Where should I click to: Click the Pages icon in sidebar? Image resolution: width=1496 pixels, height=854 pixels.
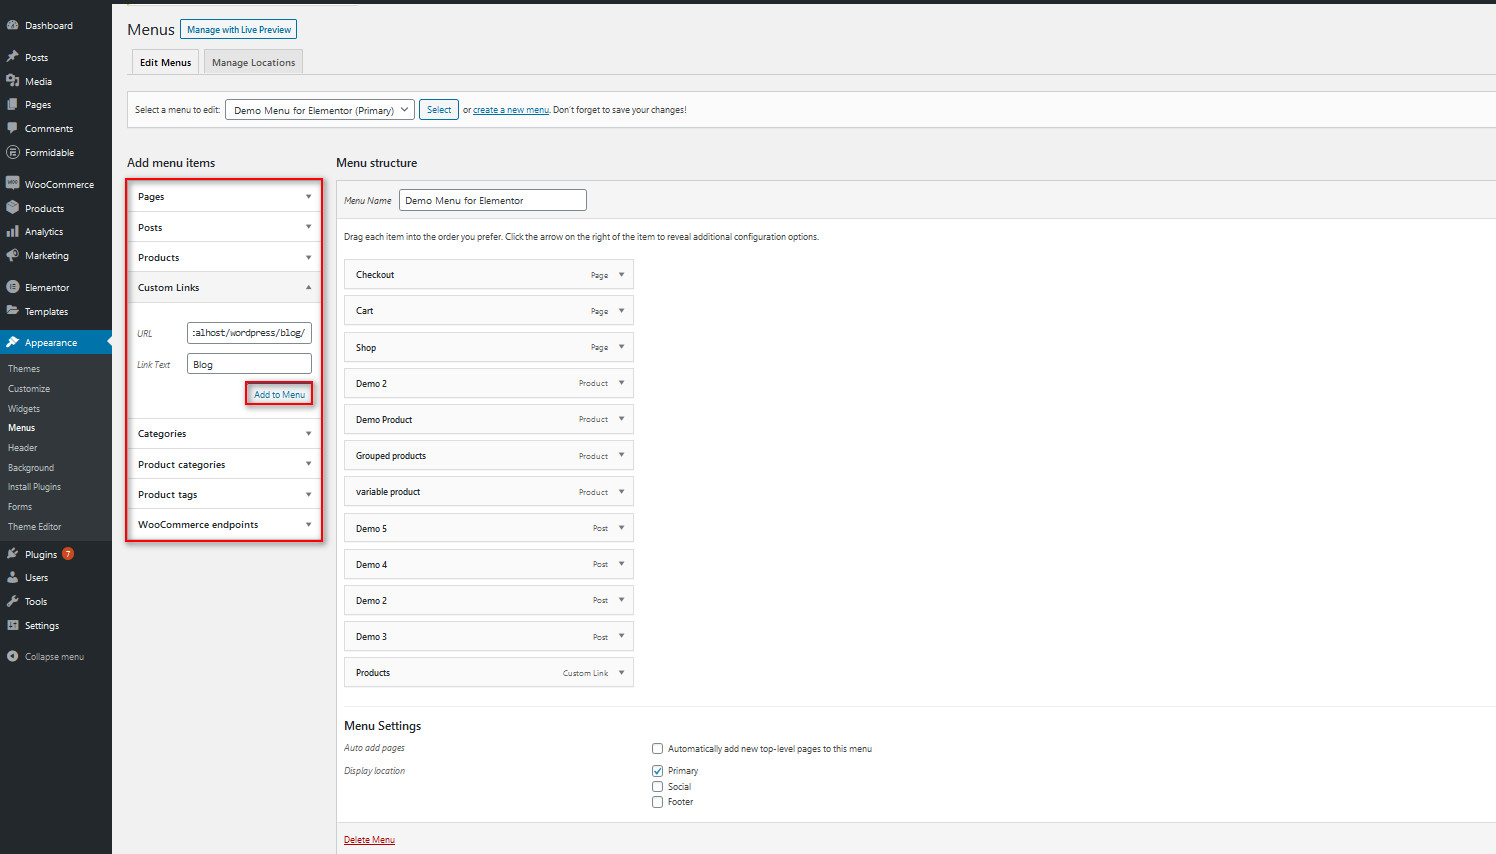(13, 104)
